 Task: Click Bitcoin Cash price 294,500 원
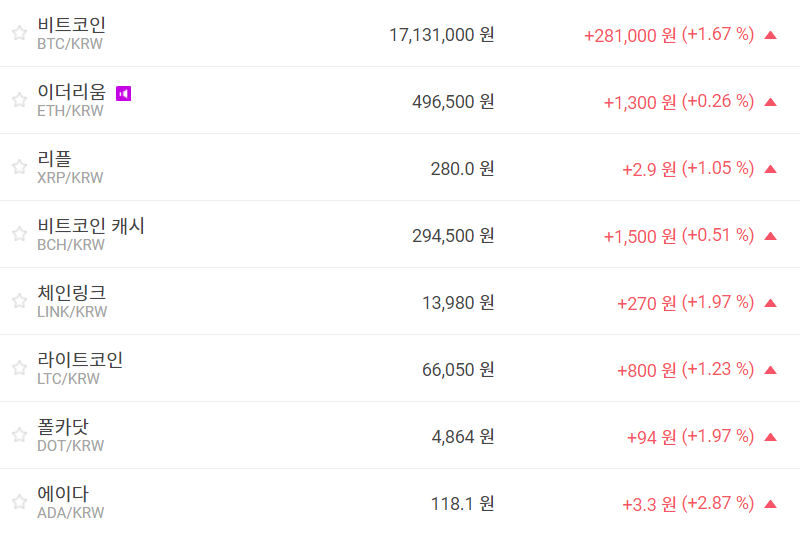coord(453,236)
